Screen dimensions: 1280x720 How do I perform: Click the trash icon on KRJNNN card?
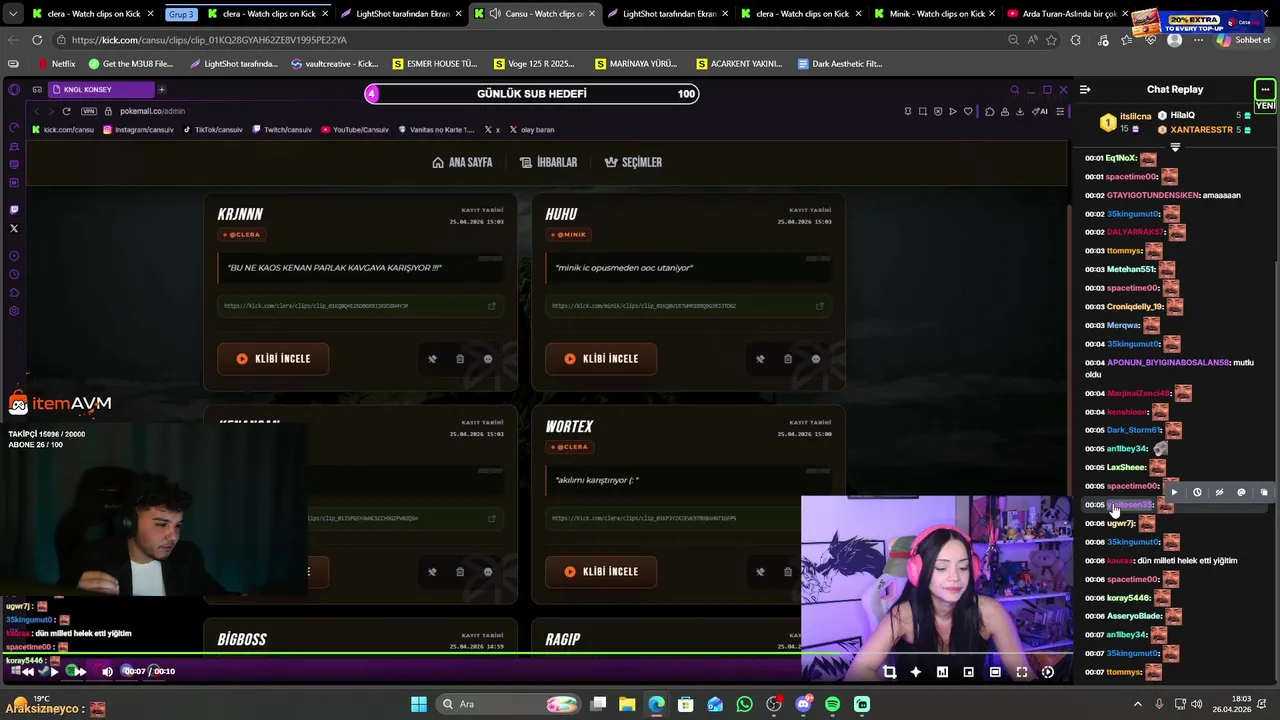460,359
